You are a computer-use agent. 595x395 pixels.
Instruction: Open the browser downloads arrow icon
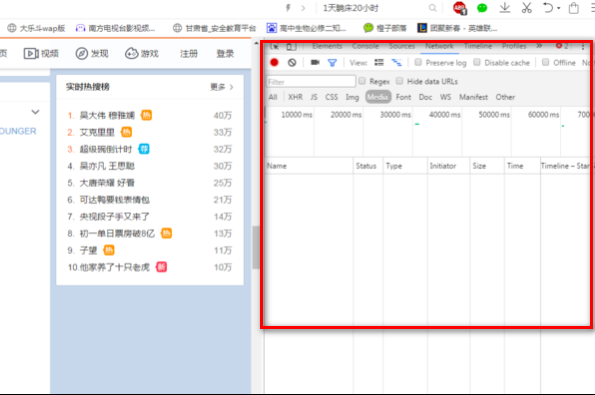pos(505,8)
